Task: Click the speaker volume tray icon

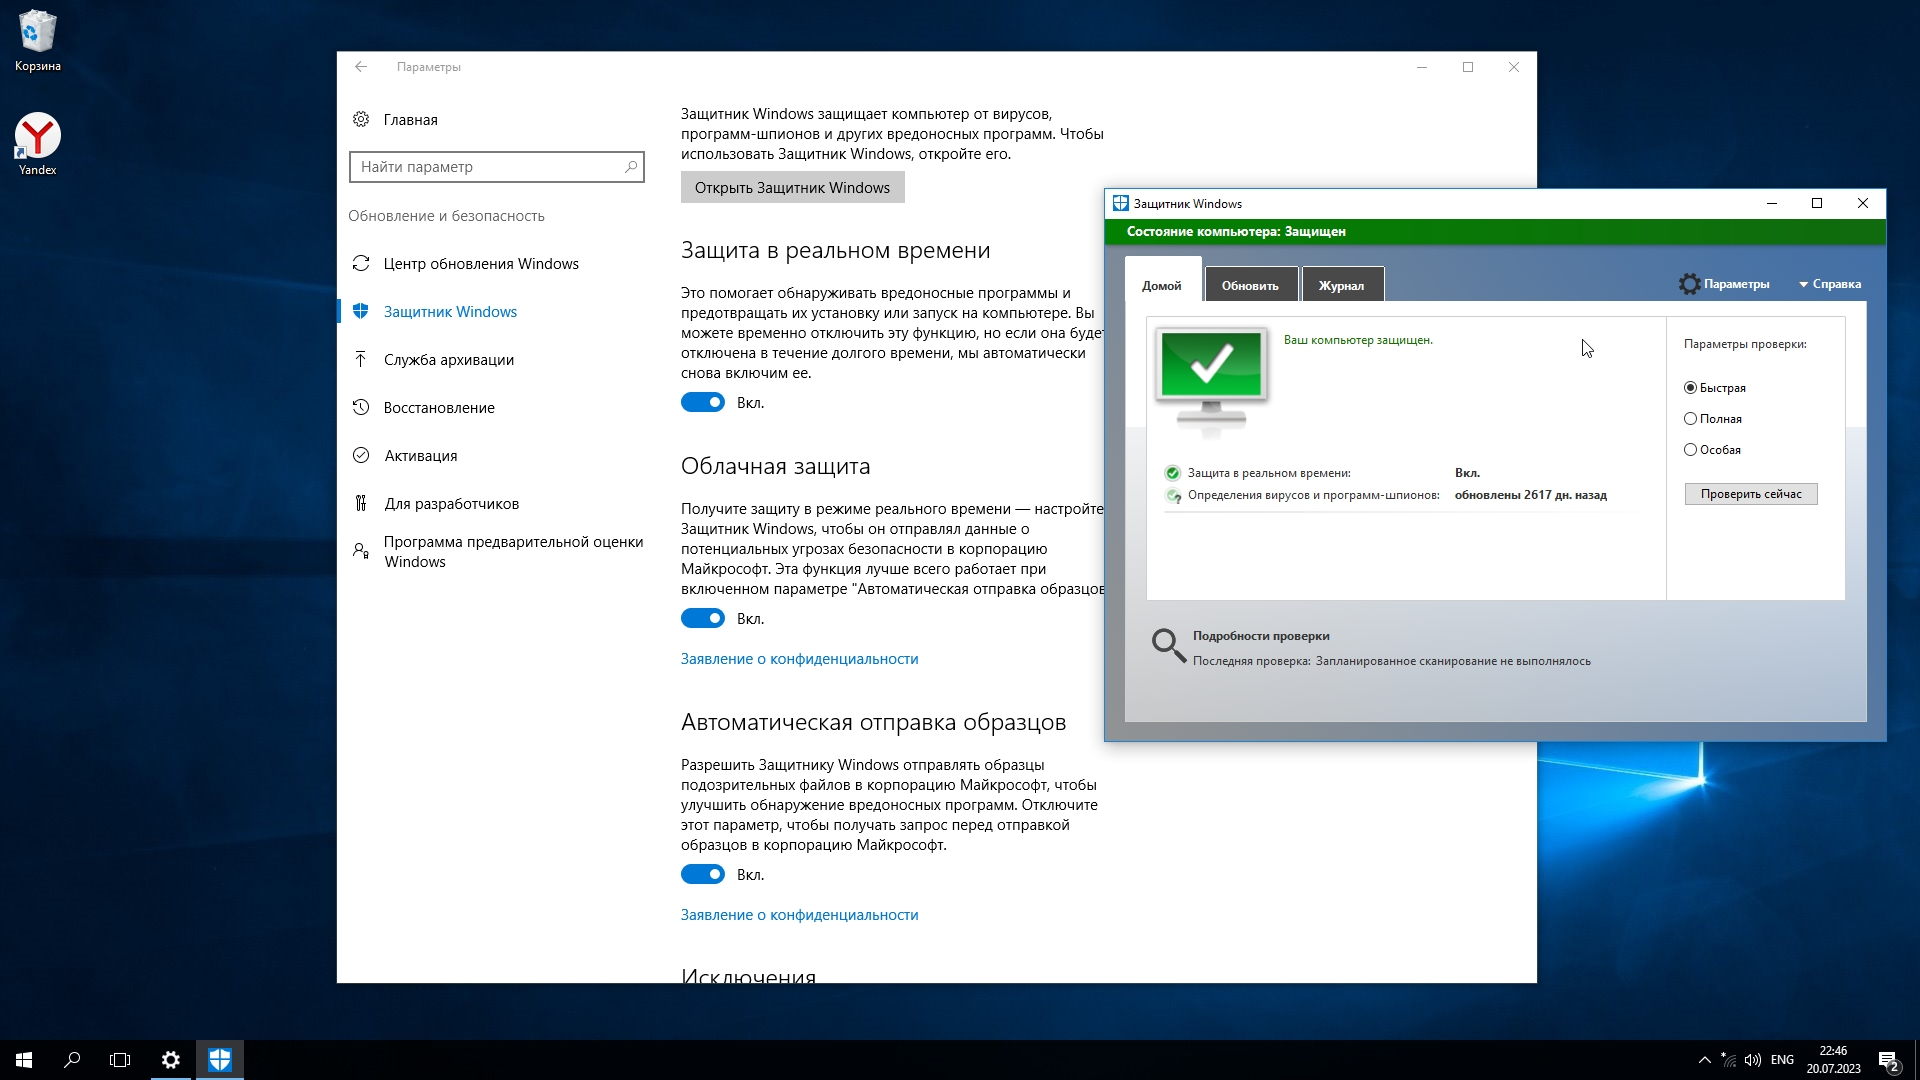Action: pyautogui.click(x=1752, y=1060)
